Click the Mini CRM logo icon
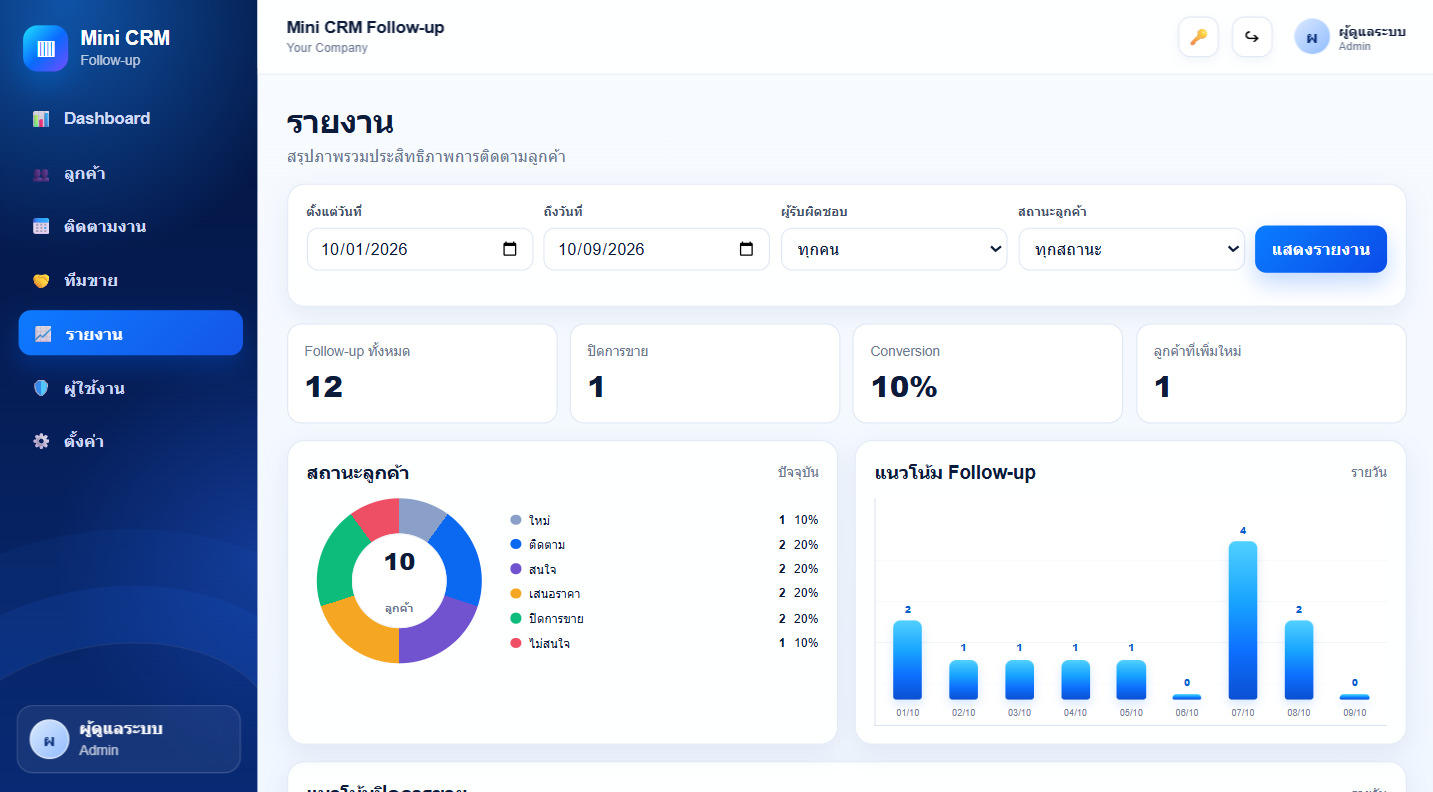Image resolution: width=1433 pixels, height=792 pixels. (x=46, y=48)
